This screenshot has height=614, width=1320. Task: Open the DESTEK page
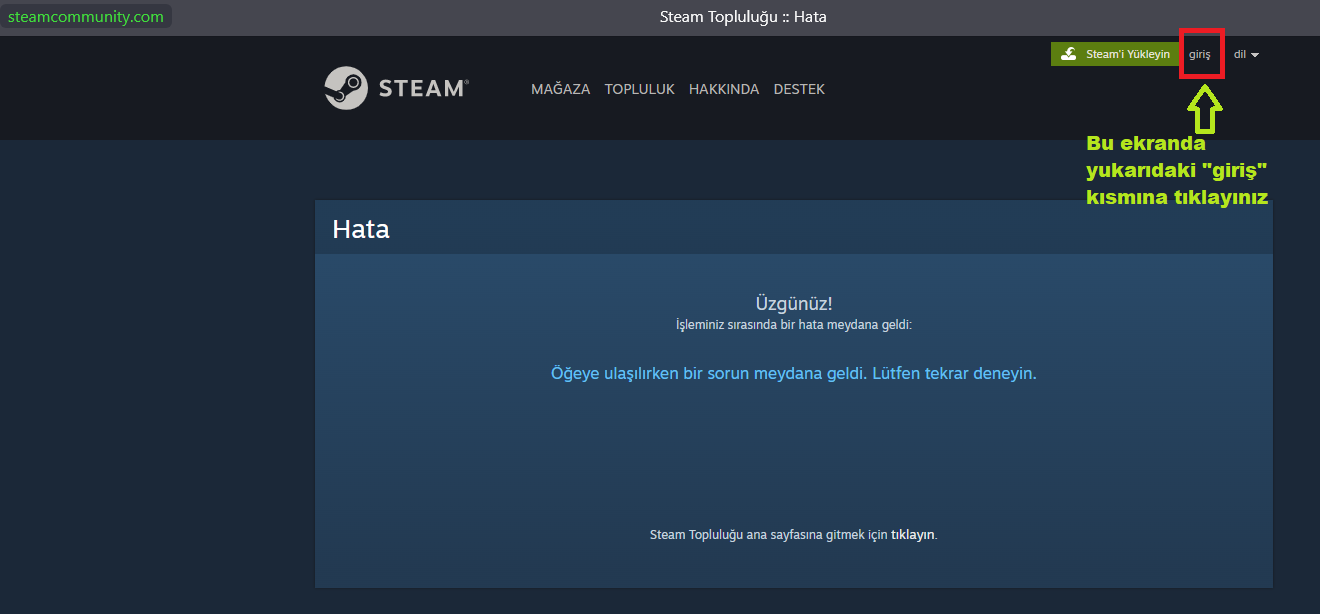[x=799, y=89]
